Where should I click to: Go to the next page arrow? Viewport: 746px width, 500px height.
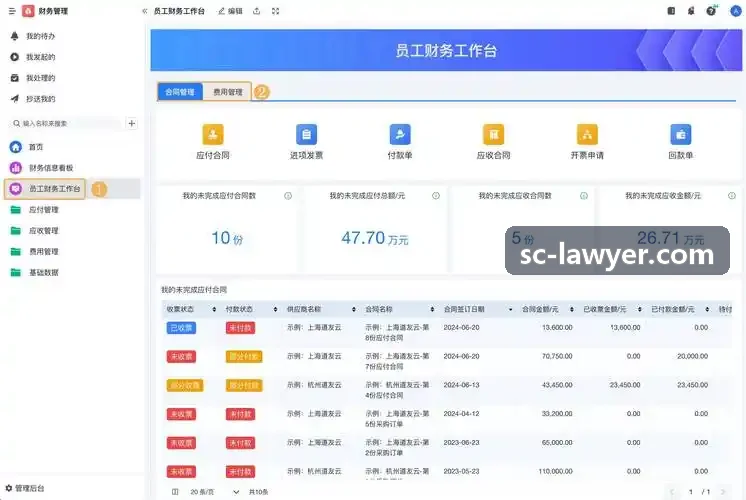[723, 492]
